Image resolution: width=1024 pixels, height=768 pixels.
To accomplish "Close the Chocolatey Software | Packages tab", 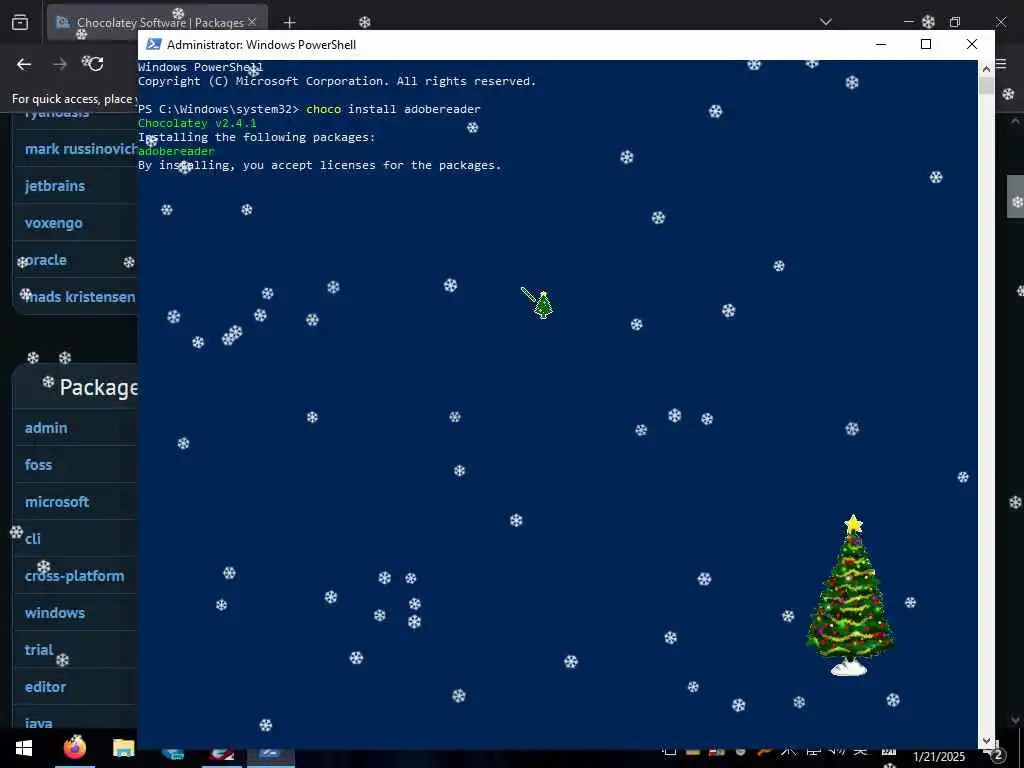I will coord(252,22).
